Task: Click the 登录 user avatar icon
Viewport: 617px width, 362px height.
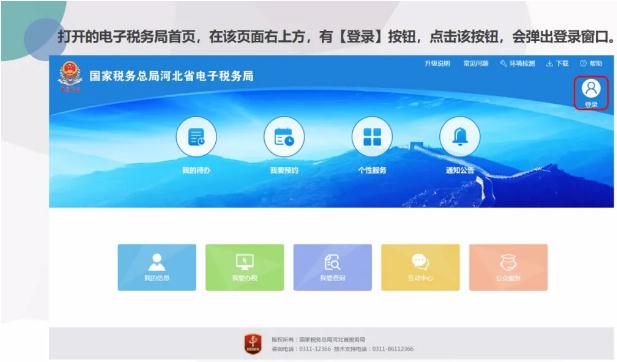Action: [x=591, y=89]
